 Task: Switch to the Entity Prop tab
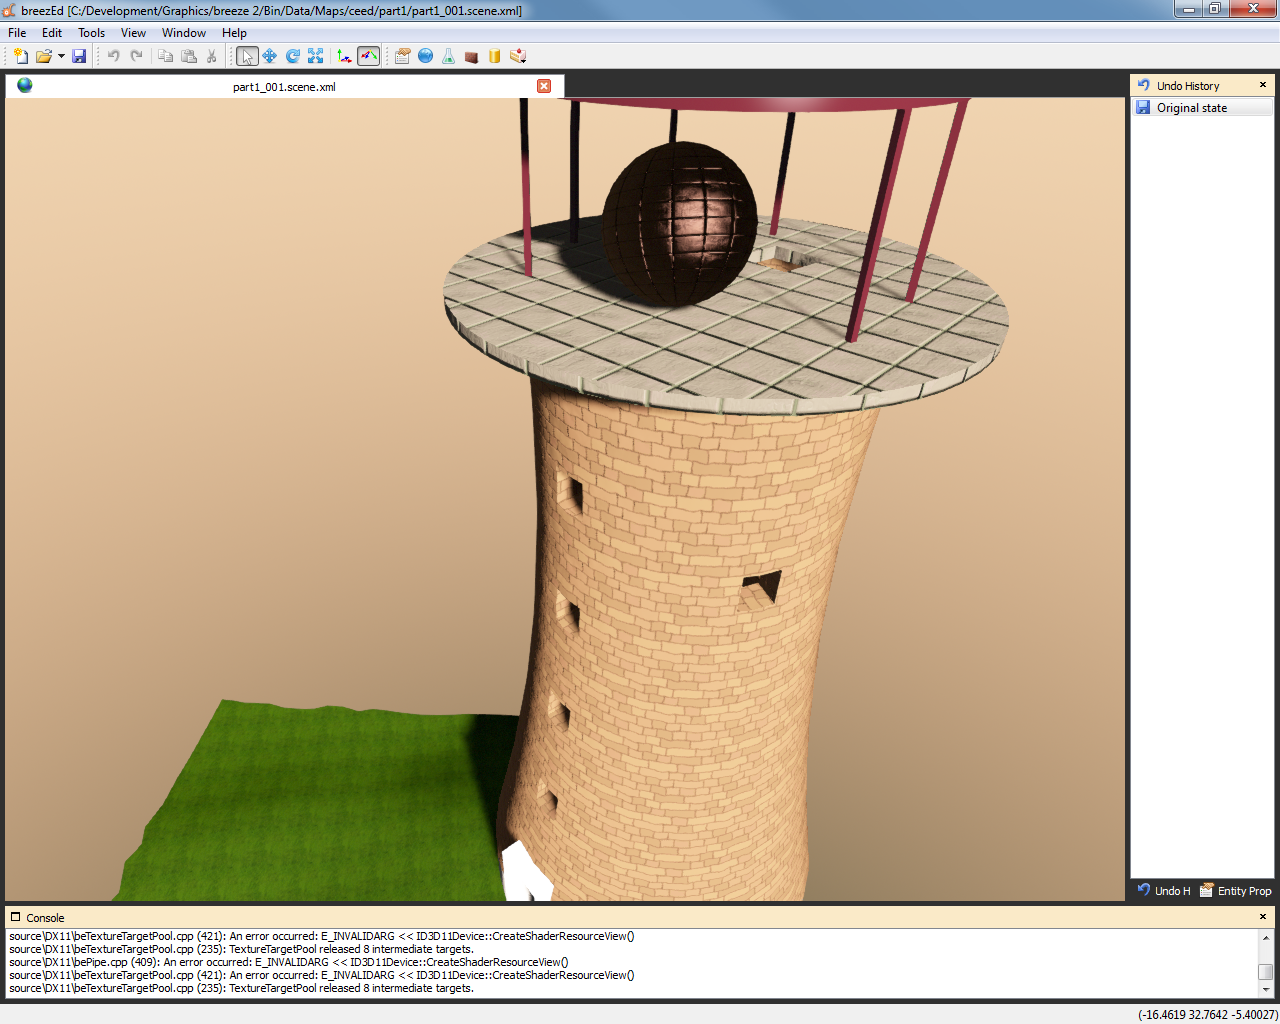(1236, 891)
